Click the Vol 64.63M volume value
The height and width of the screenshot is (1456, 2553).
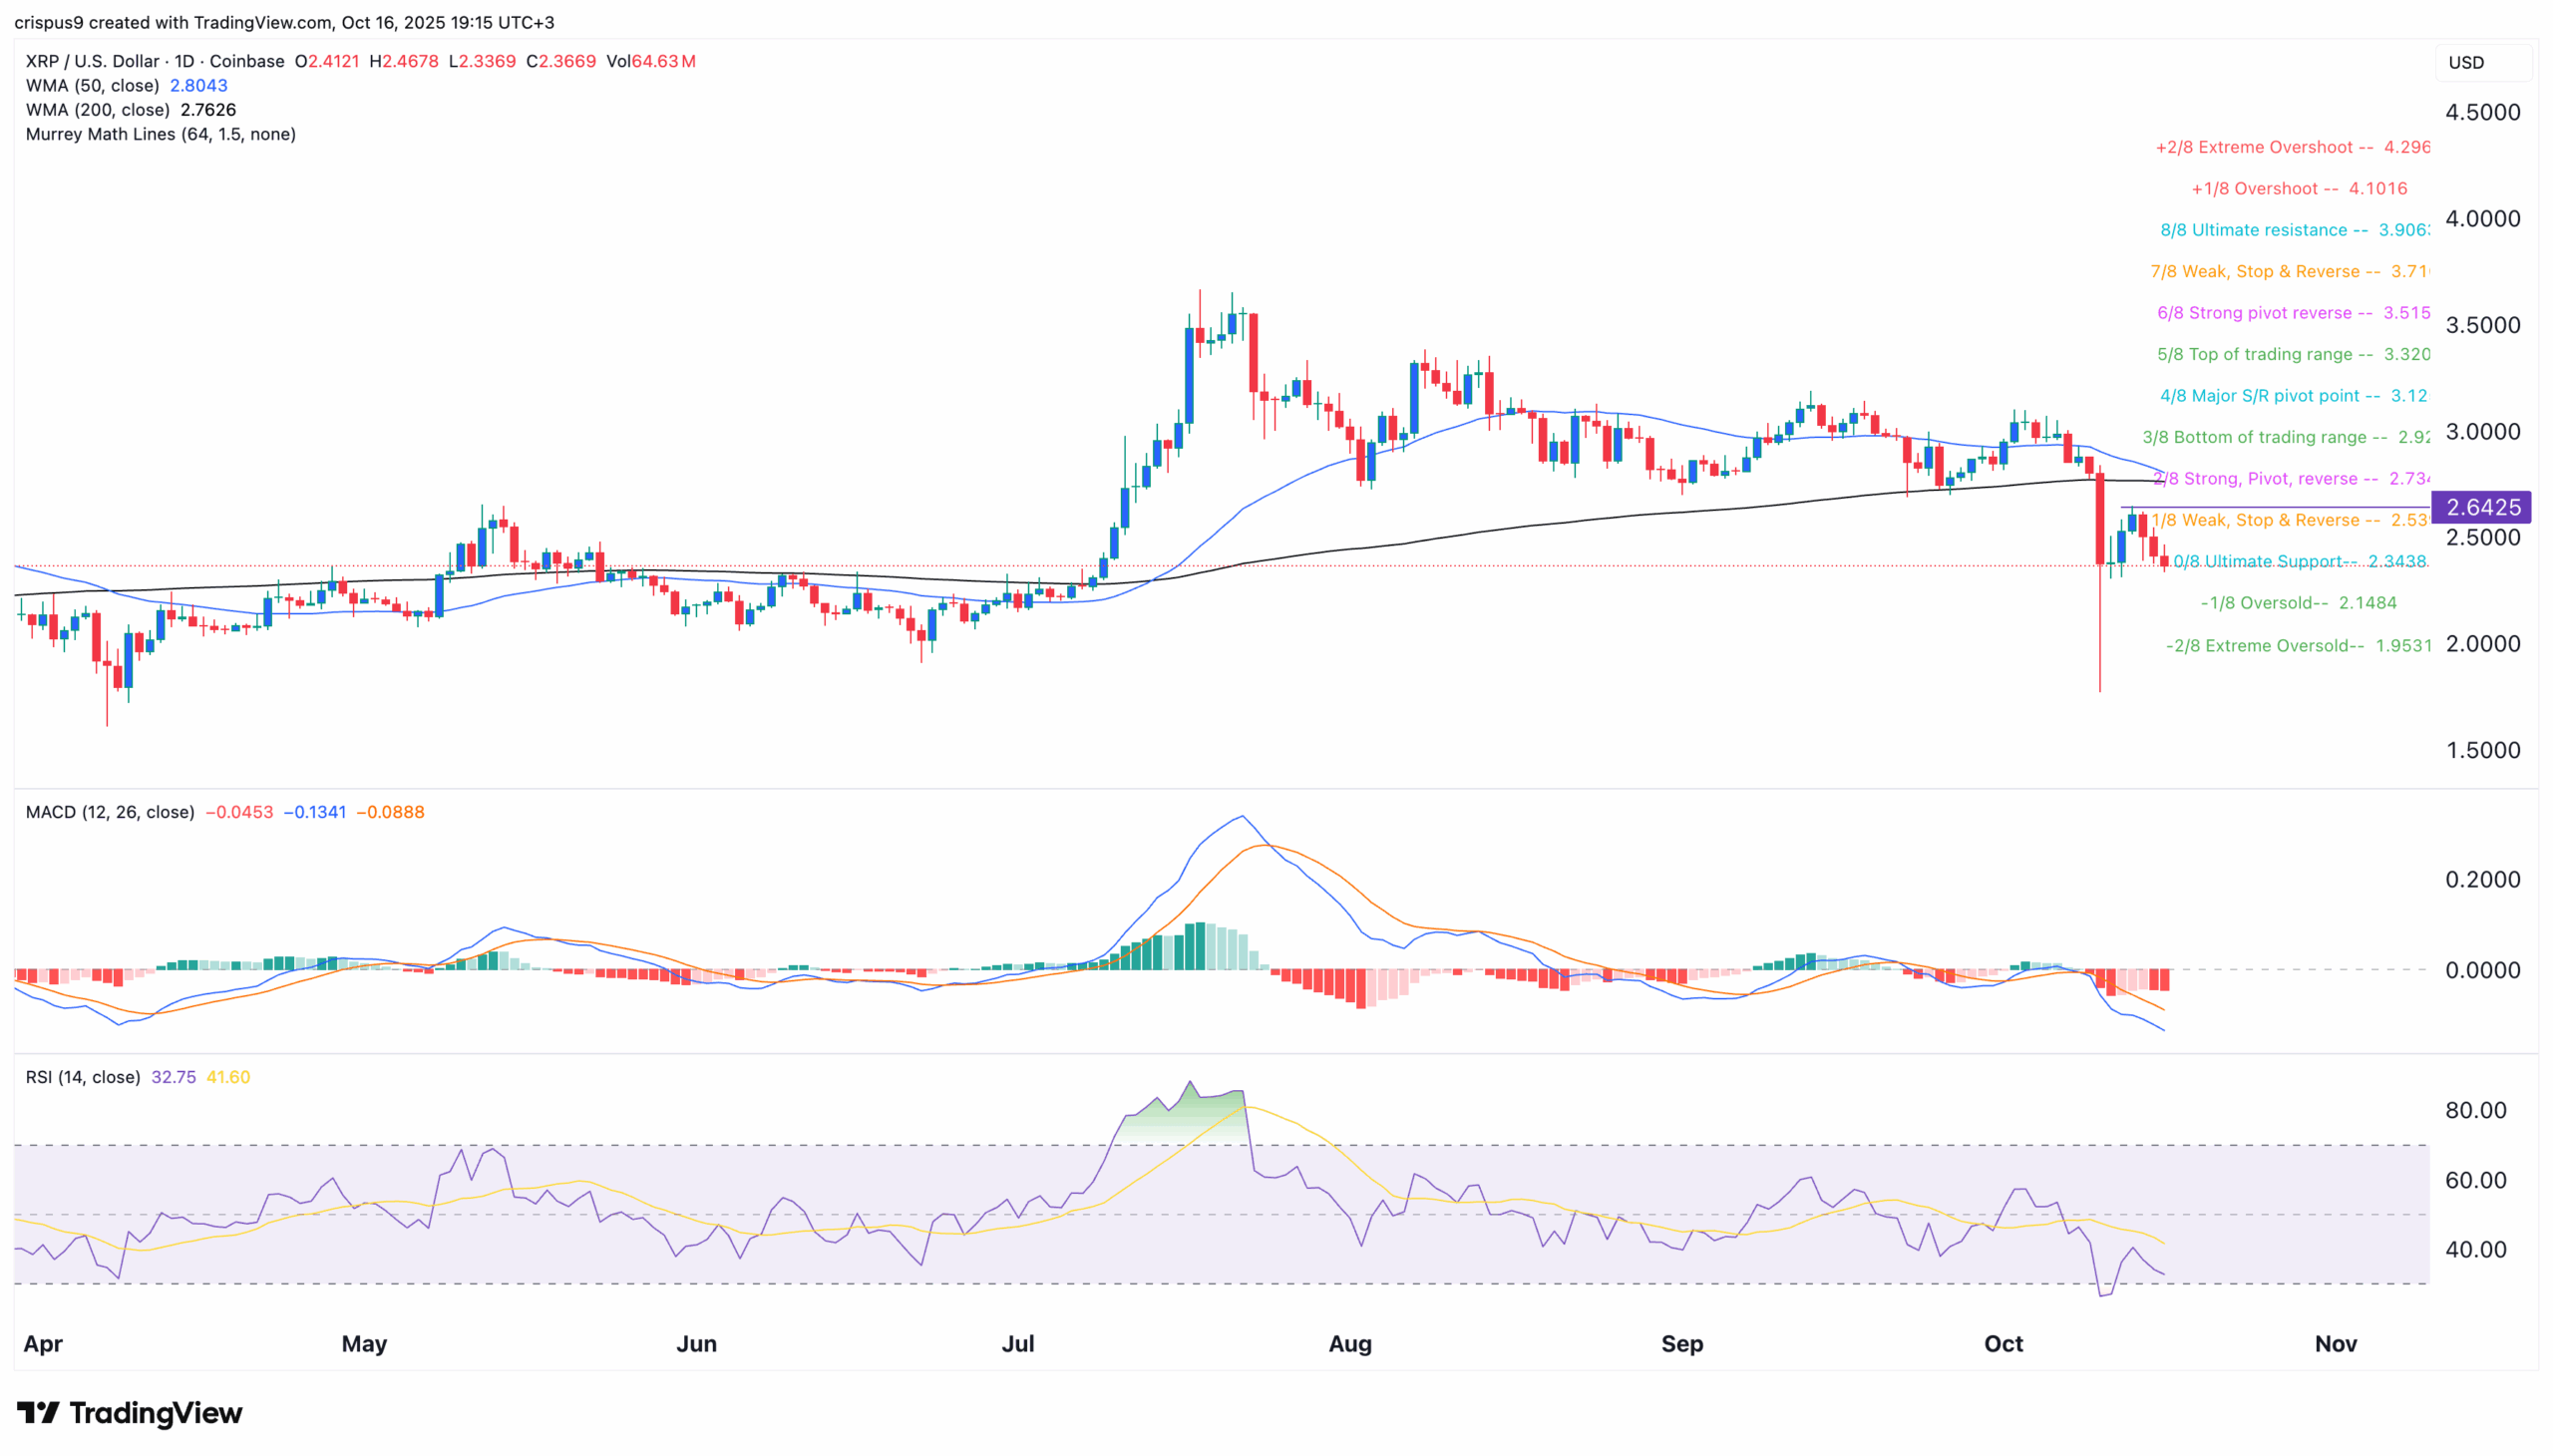pyautogui.click(x=664, y=61)
